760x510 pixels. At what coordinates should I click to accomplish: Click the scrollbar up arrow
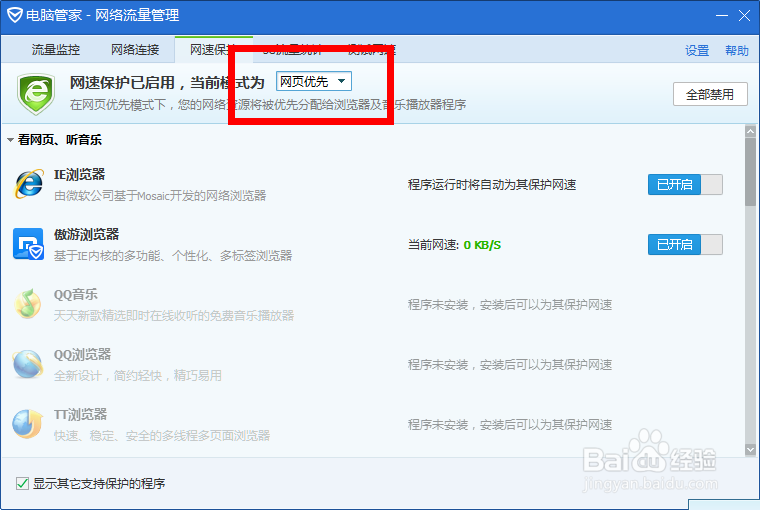point(750,131)
